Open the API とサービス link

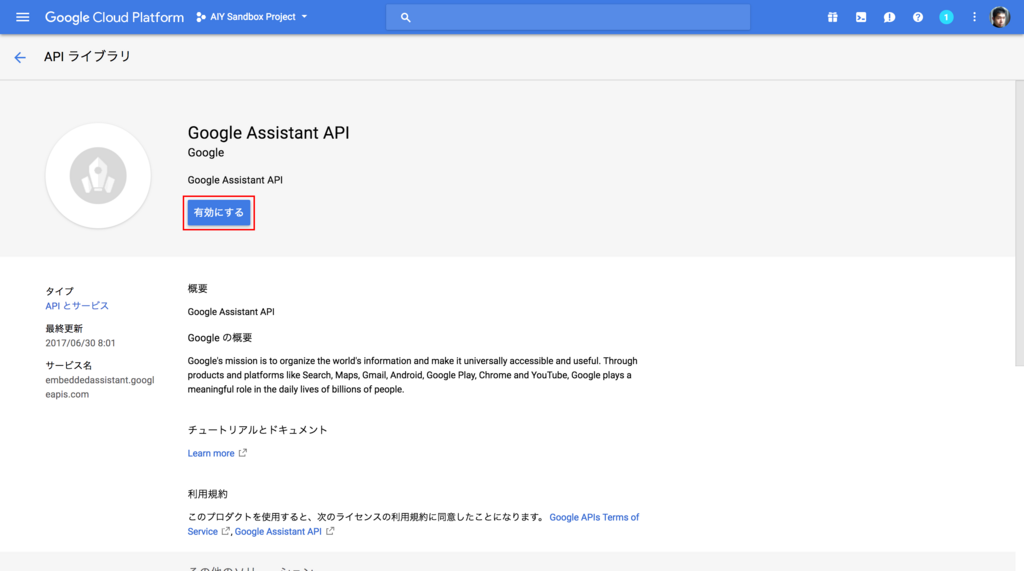tap(77, 306)
